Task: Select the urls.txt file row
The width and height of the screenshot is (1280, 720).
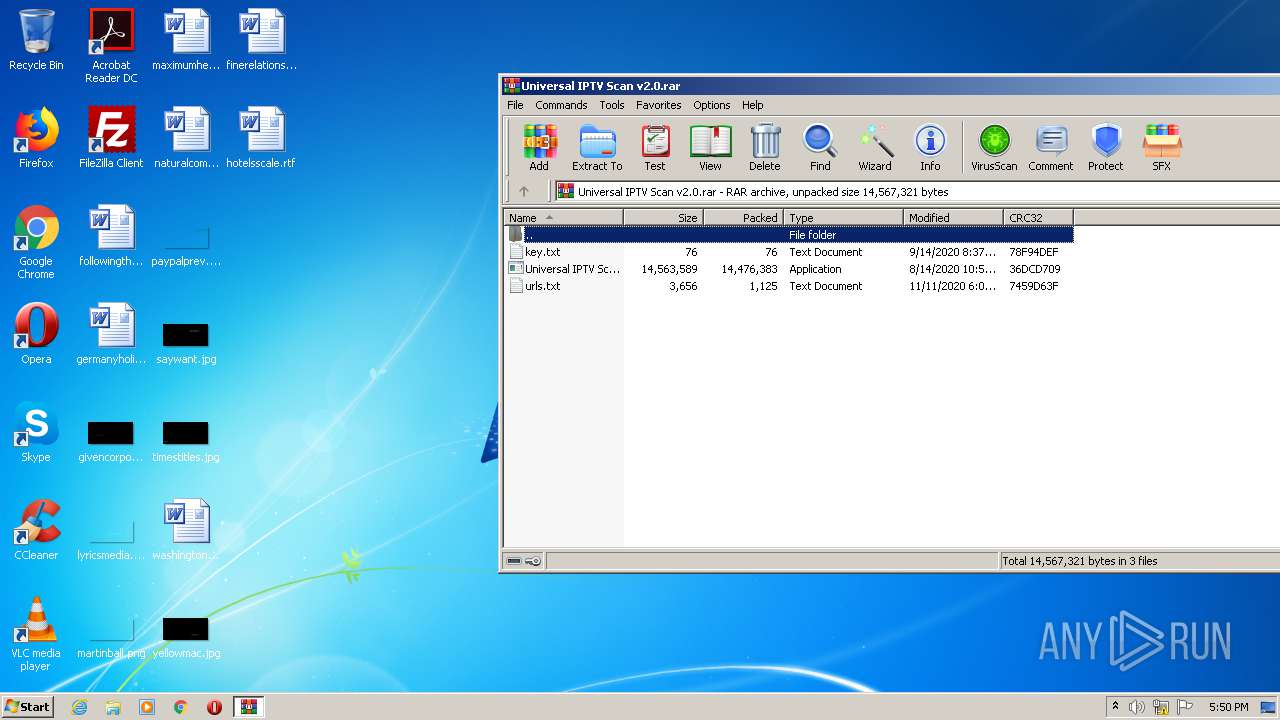Action: coord(789,286)
